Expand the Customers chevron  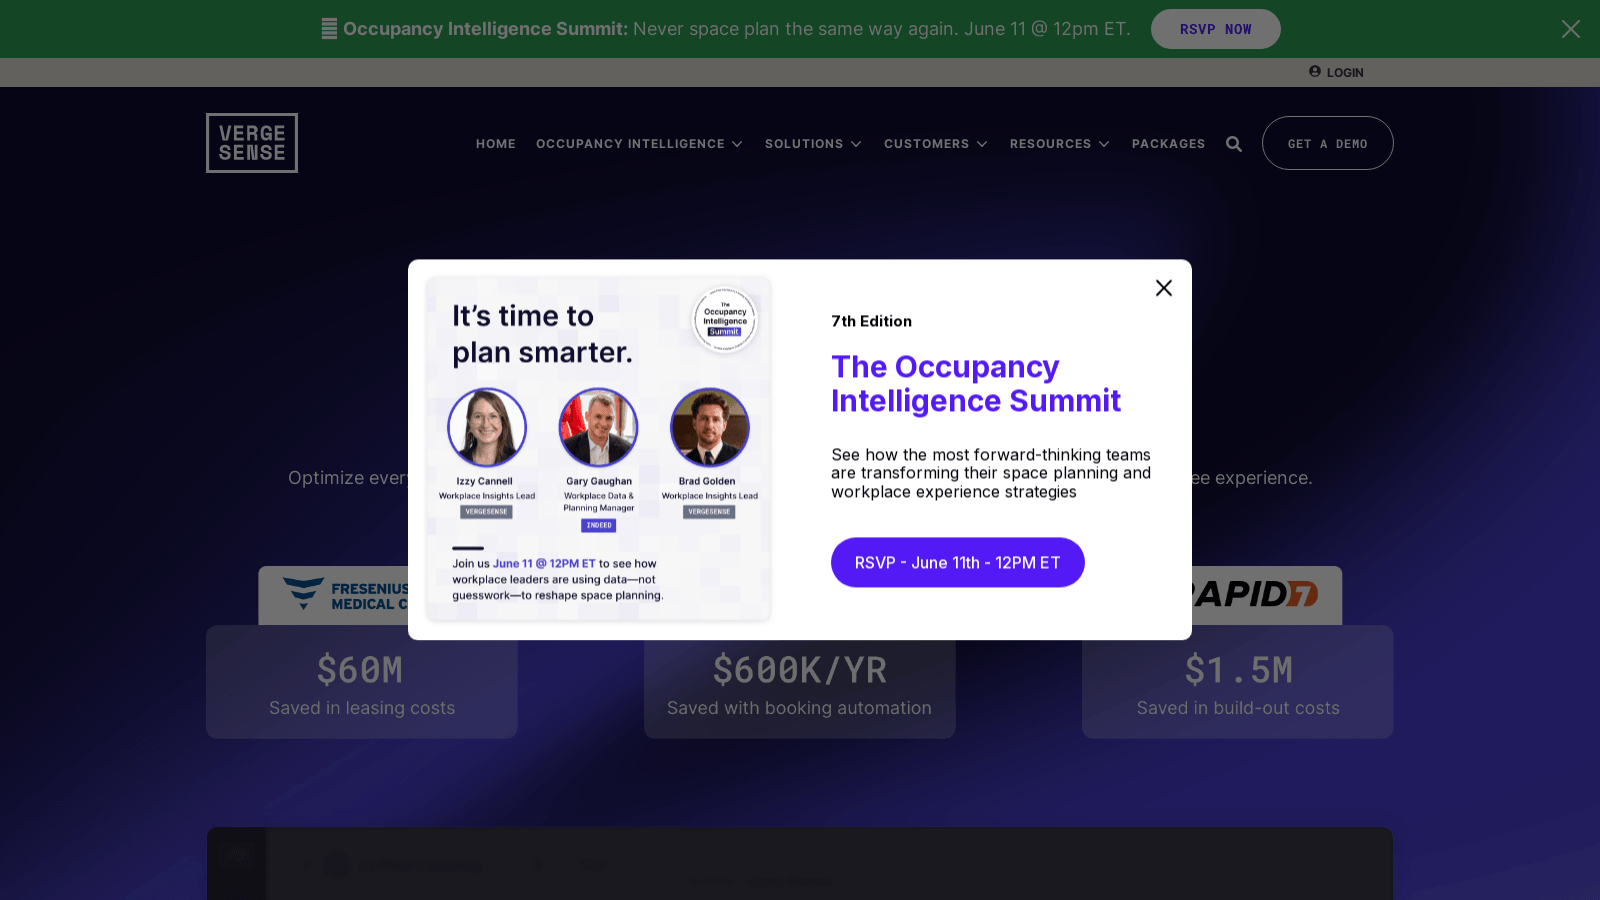(x=982, y=144)
